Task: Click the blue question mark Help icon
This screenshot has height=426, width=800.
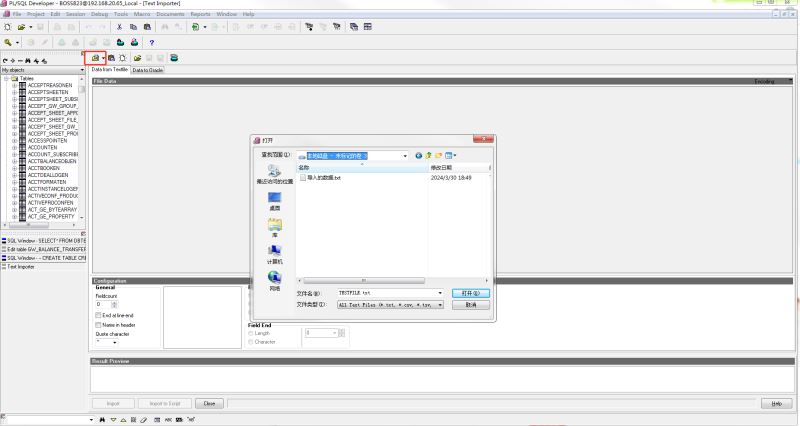Action: pyautogui.click(x=152, y=42)
